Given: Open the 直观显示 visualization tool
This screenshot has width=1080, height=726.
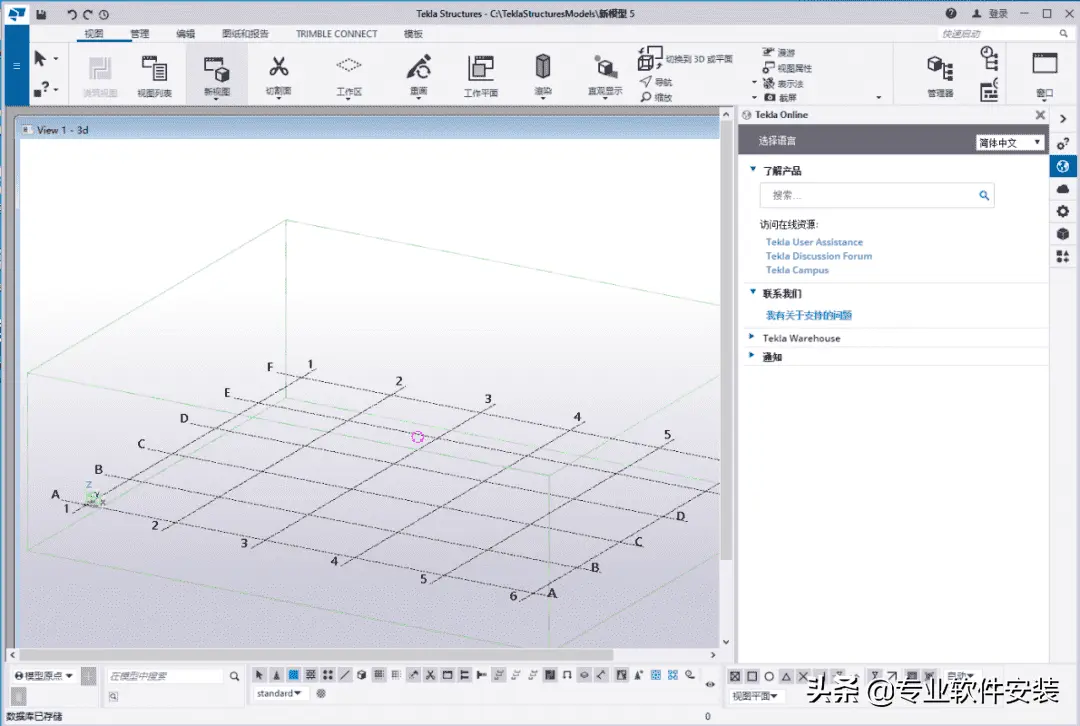Looking at the screenshot, I should click(605, 76).
